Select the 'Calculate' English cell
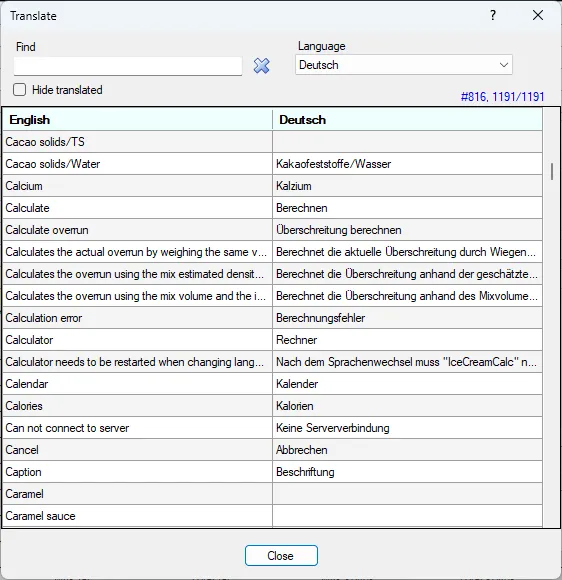 tap(137, 208)
